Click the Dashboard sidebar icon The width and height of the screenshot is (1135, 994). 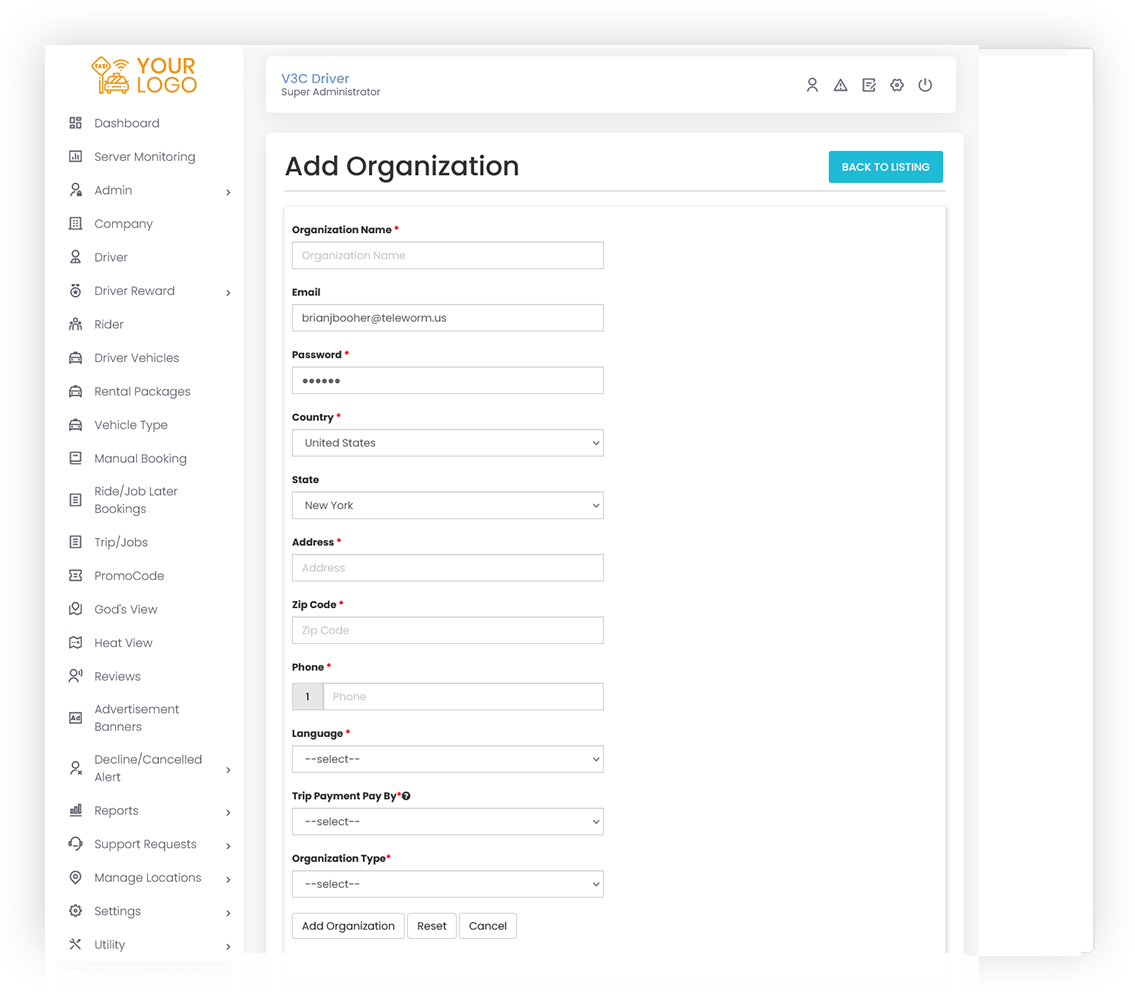(75, 123)
